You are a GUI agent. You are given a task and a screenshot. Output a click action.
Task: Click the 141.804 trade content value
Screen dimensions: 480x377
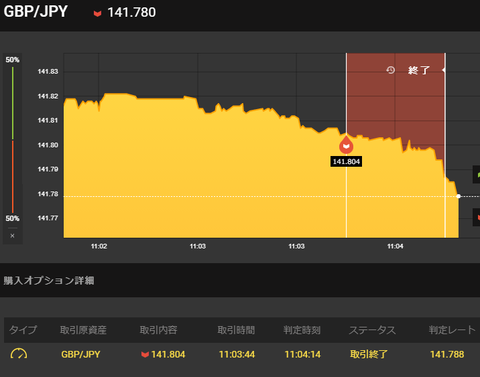tap(168, 354)
